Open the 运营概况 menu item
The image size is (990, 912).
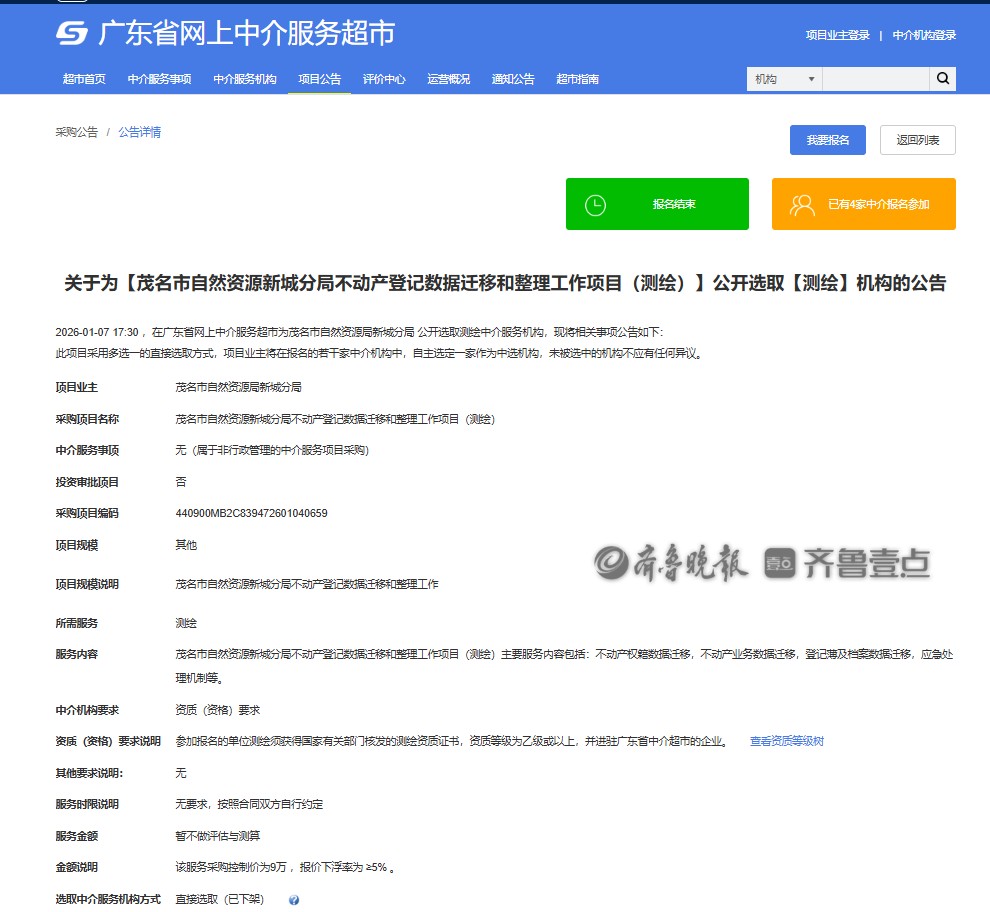point(448,79)
